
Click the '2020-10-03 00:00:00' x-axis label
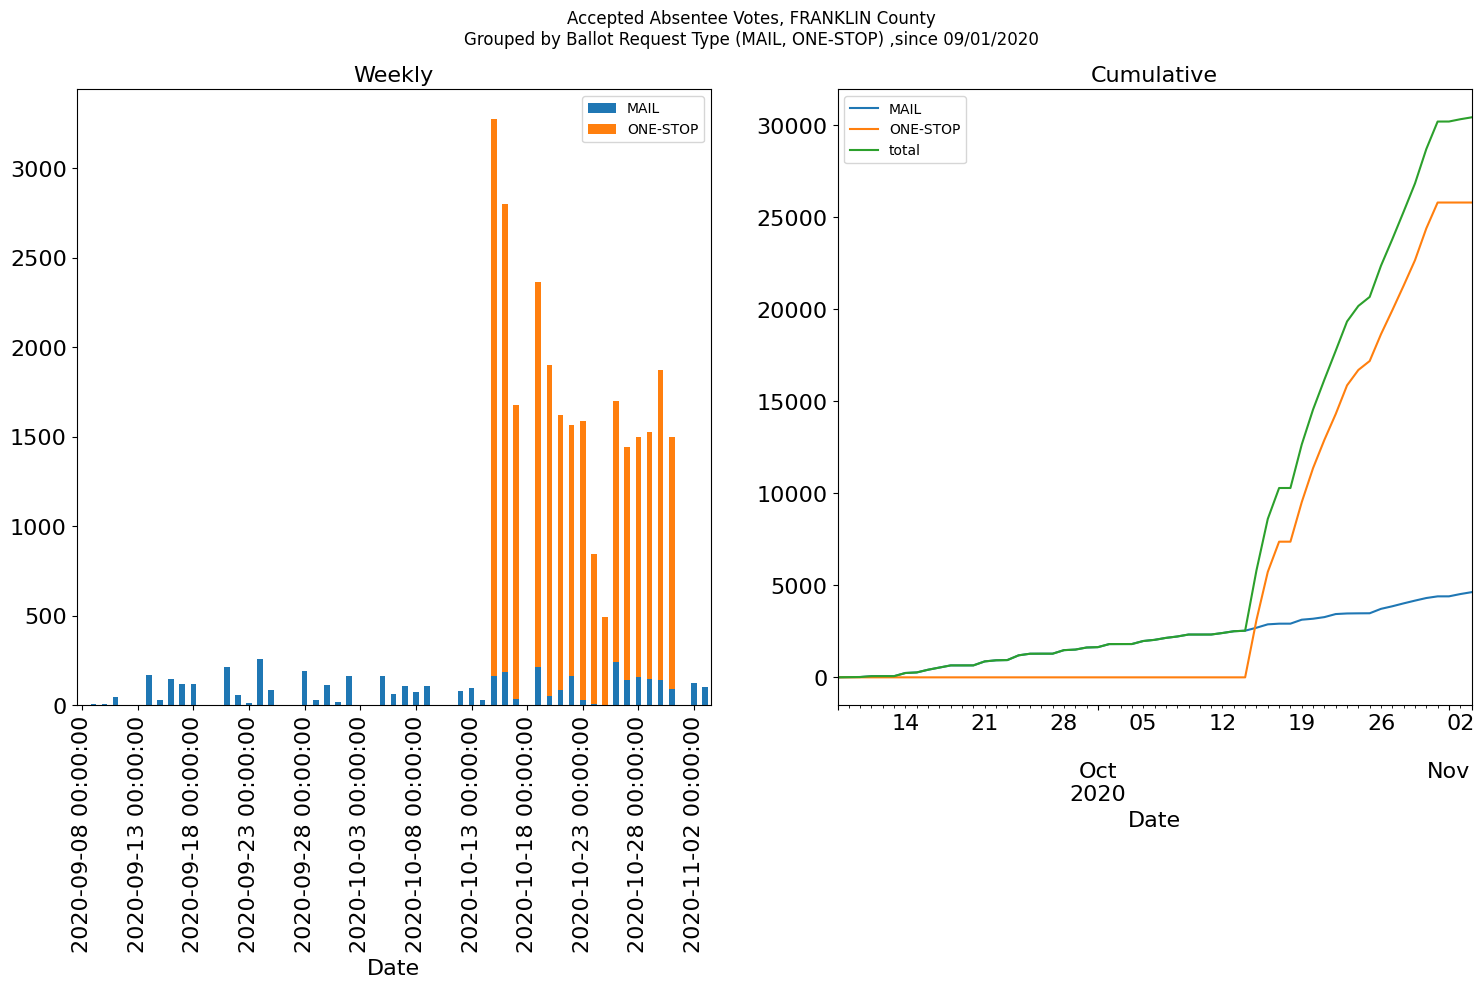pyautogui.click(x=359, y=833)
